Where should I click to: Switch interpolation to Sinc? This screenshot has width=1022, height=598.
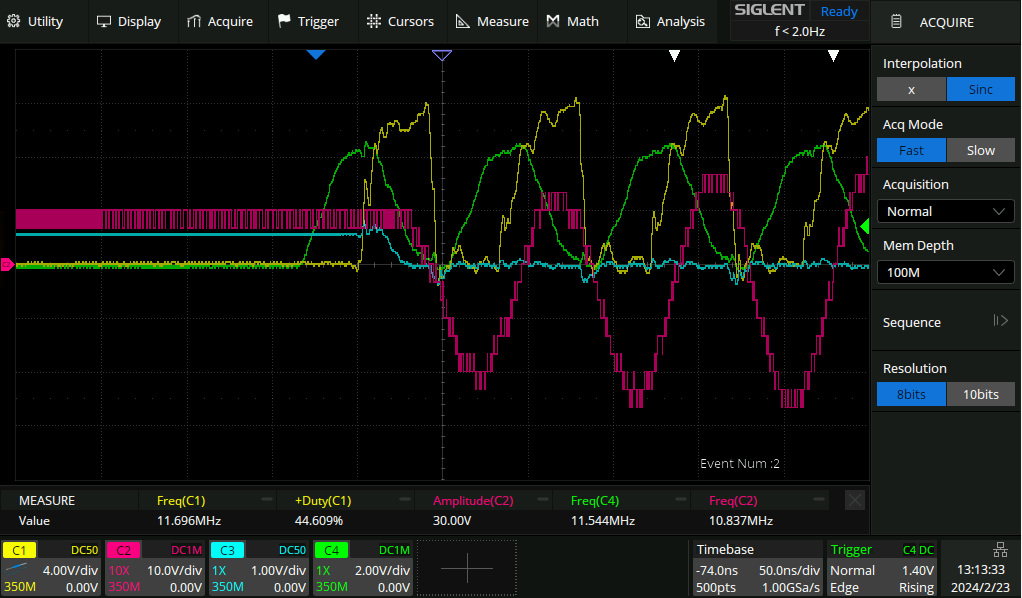pos(980,89)
